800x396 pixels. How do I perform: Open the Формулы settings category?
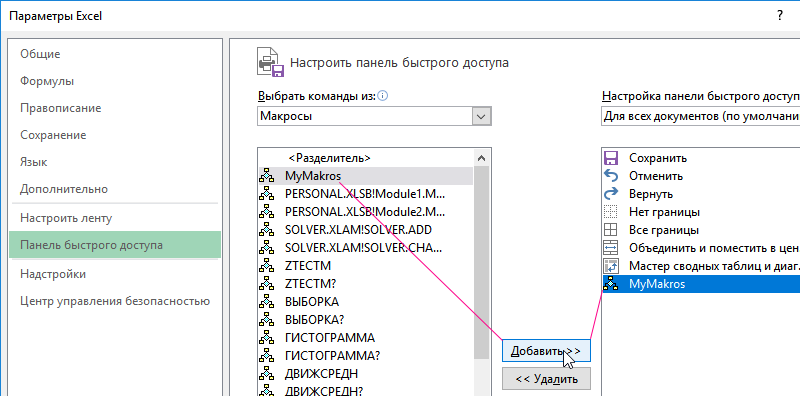click(47, 81)
